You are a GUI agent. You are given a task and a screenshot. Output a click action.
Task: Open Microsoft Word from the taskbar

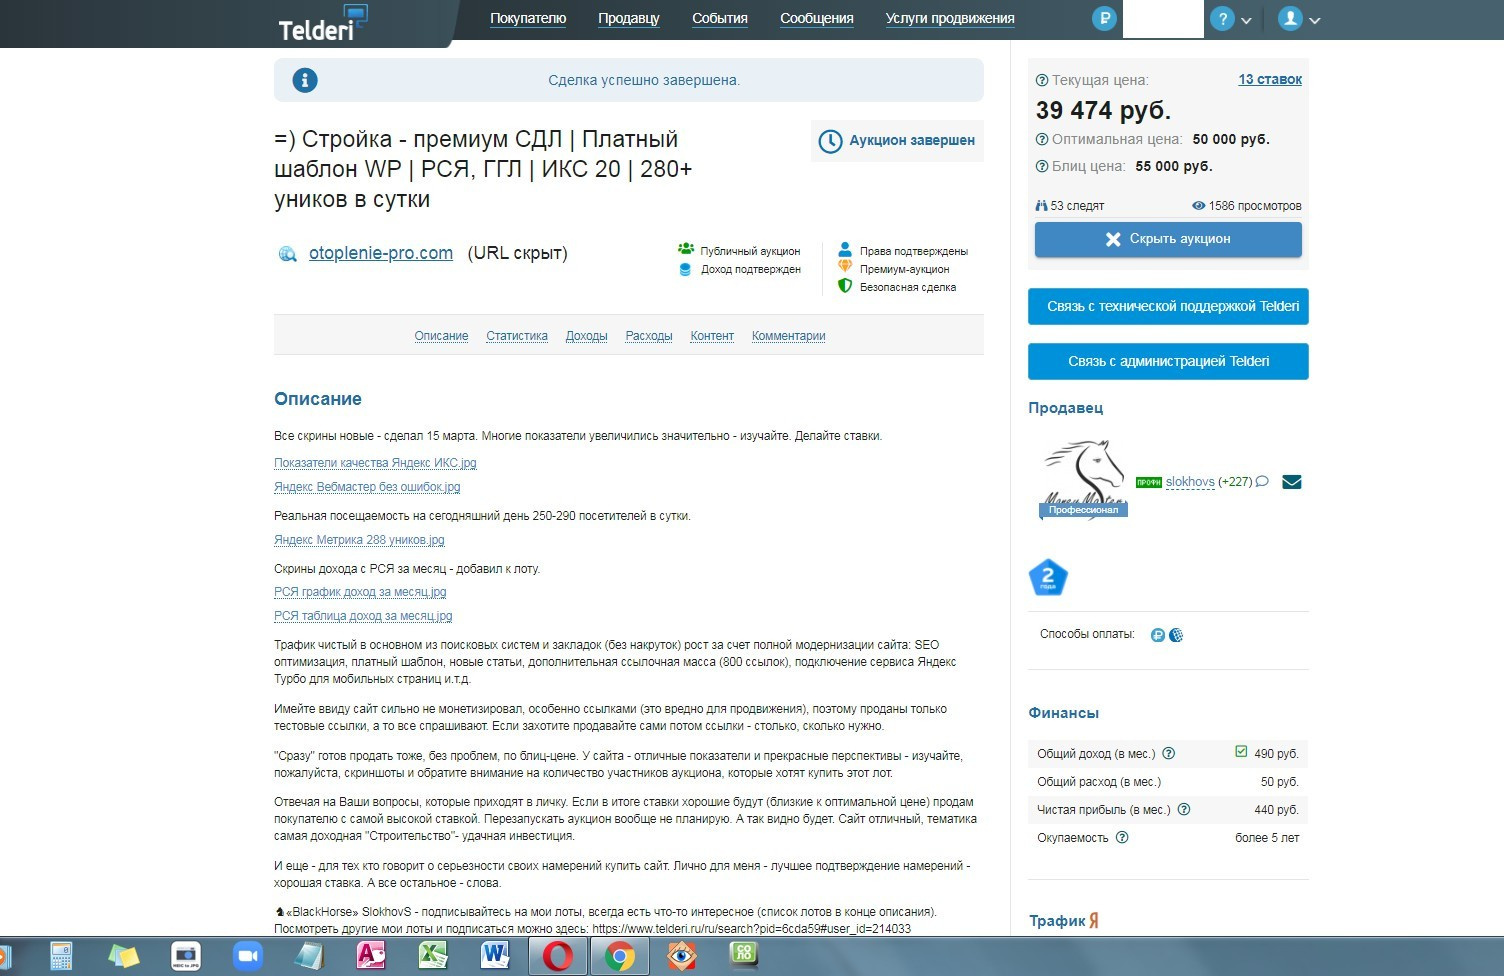click(x=495, y=956)
